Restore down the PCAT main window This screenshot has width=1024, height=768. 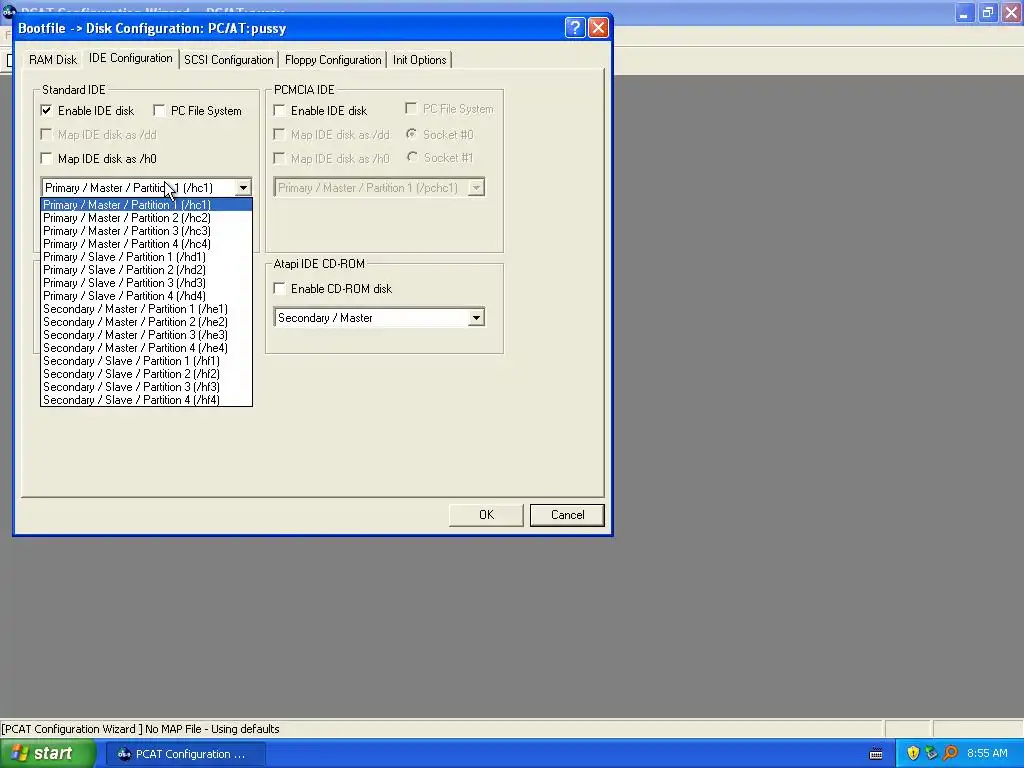[x=987, y=12]
